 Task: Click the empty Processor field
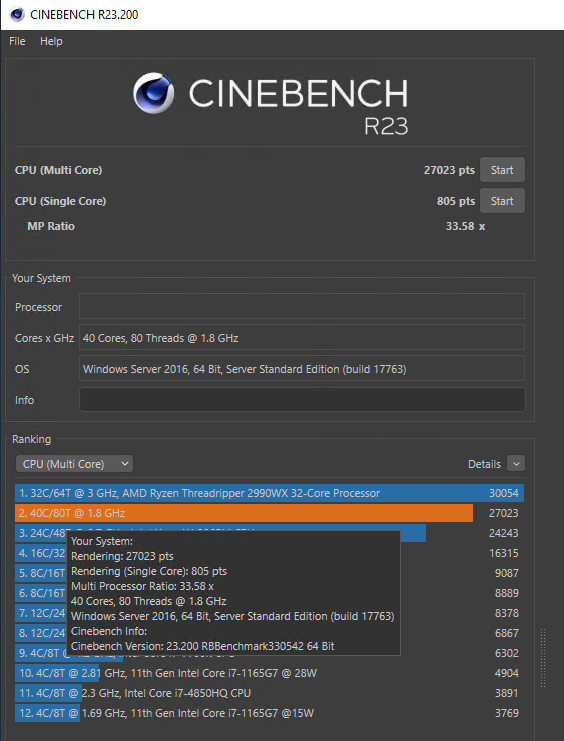coord(302,306)
